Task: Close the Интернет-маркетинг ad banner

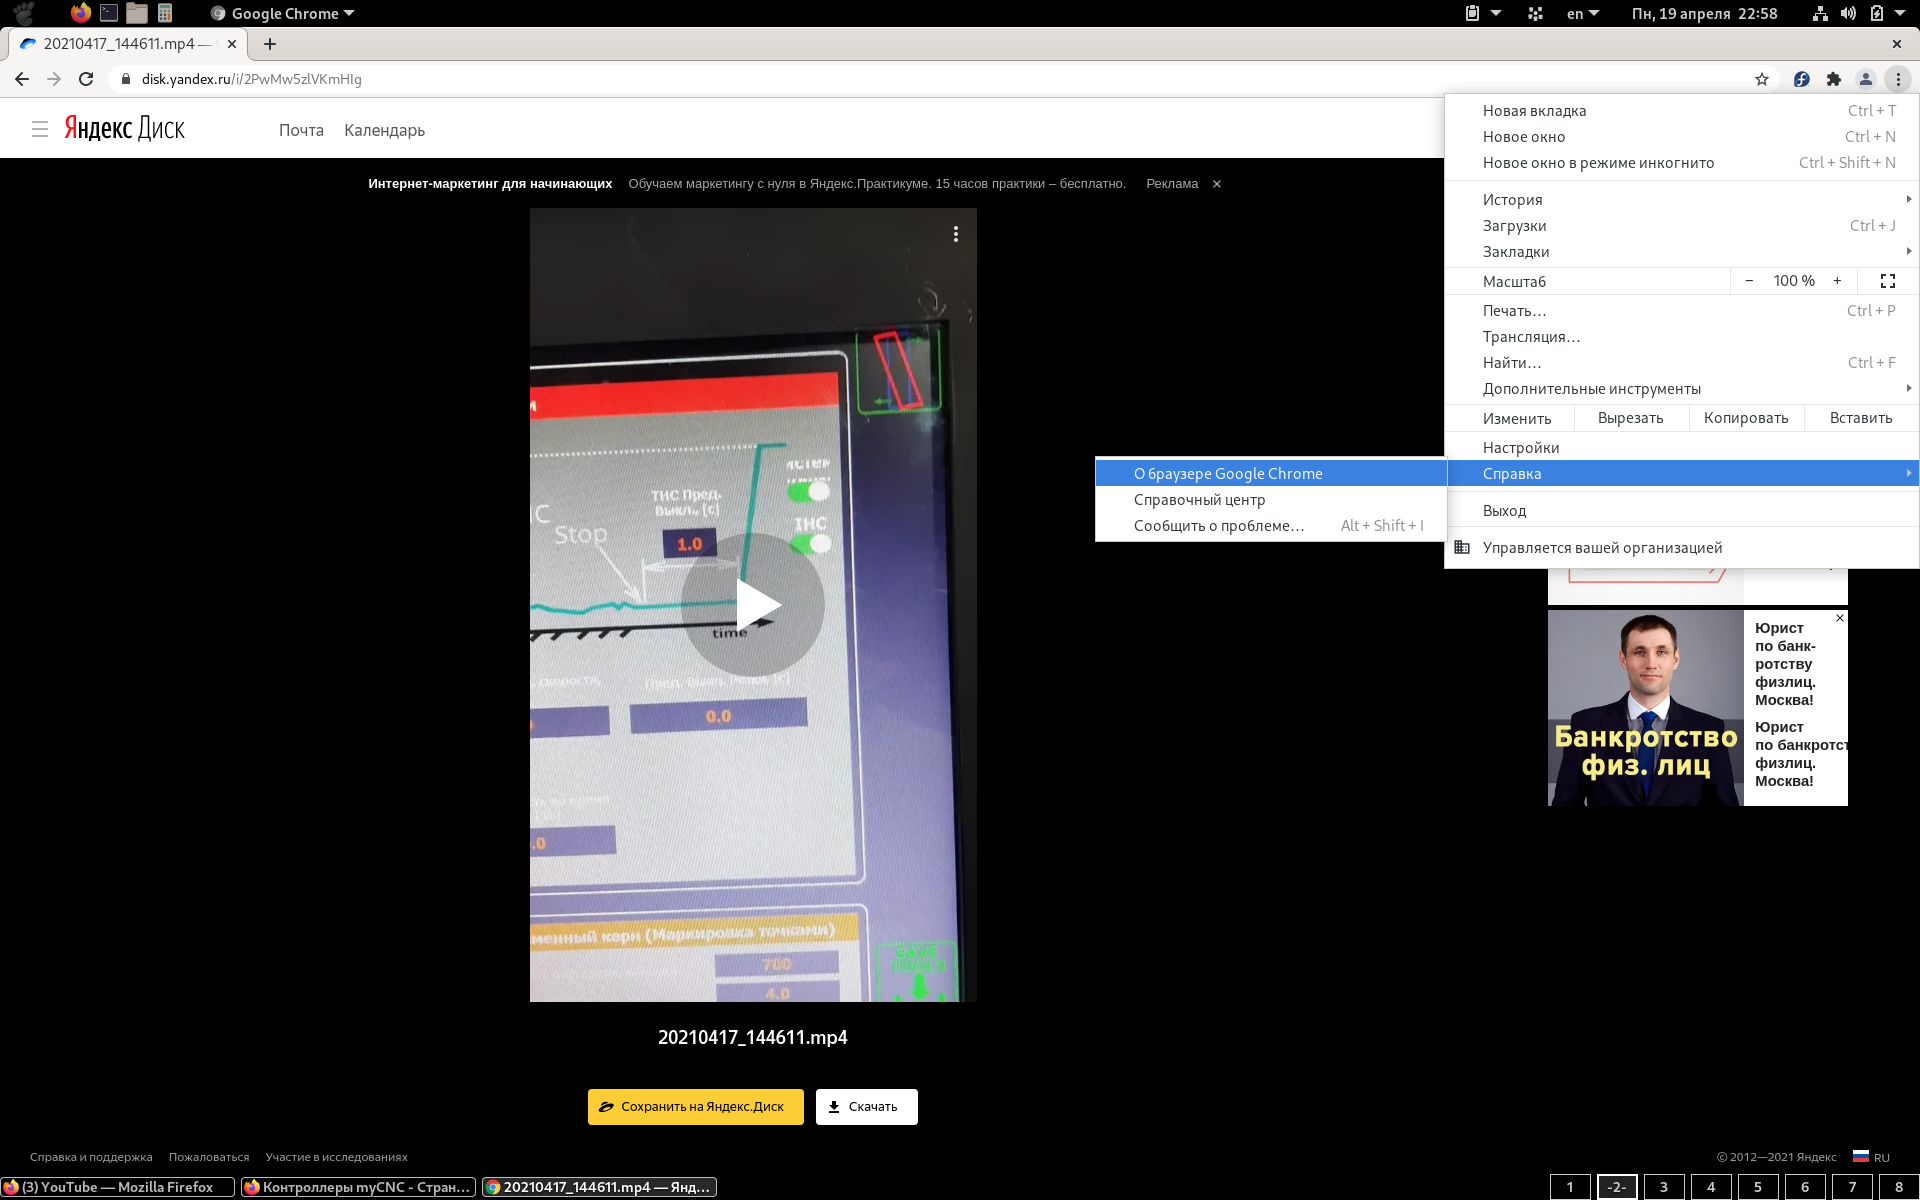Action: click(1217, 184)
